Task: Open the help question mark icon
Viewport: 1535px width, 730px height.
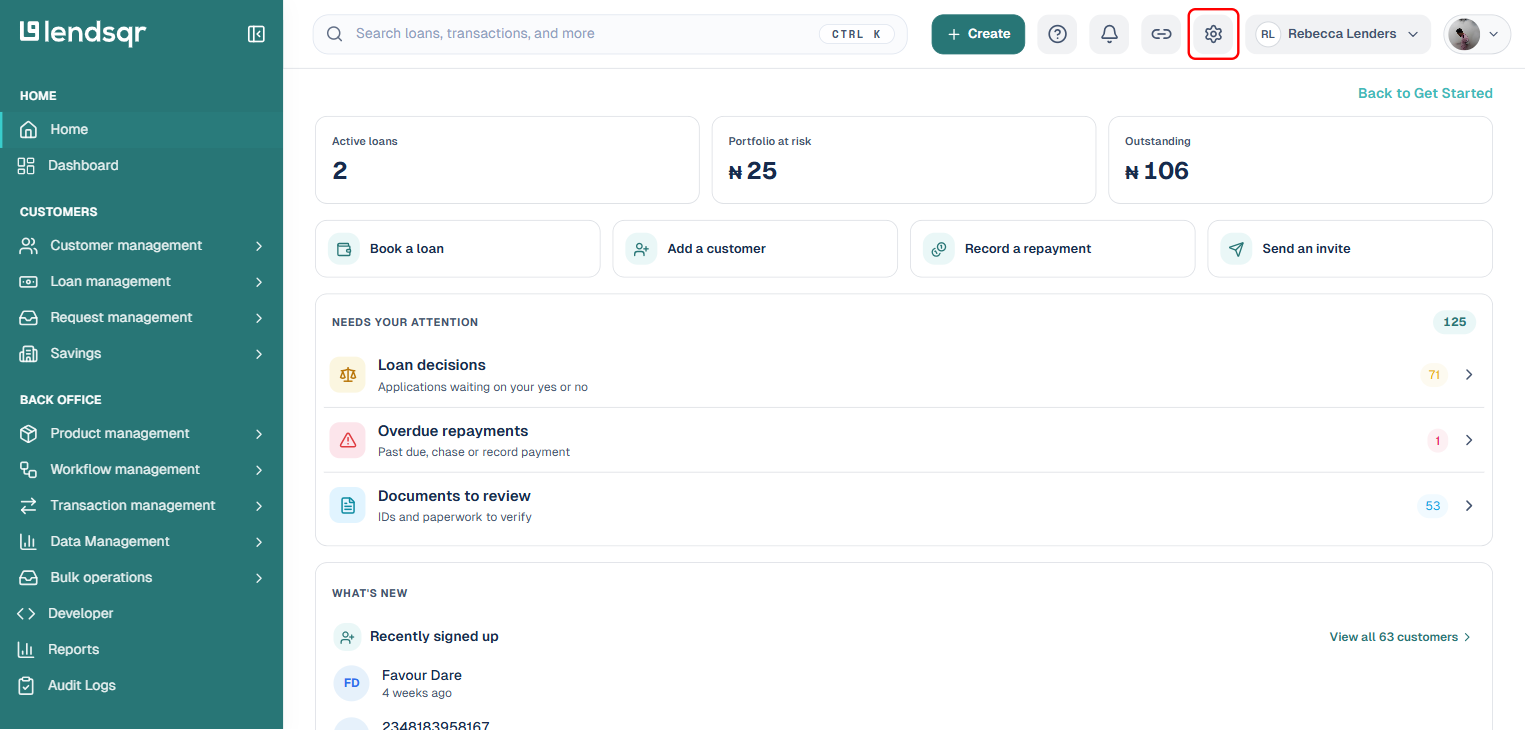Action: pyautogui.click(x=1057, y=34)
